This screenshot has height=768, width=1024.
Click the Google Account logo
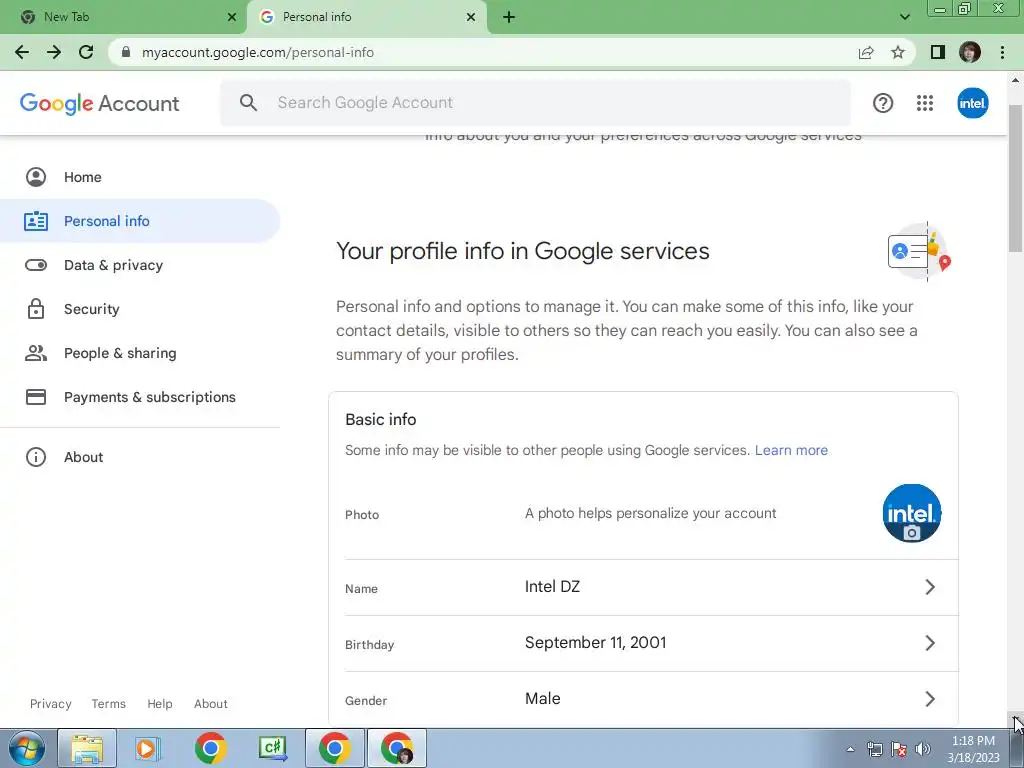99,103
